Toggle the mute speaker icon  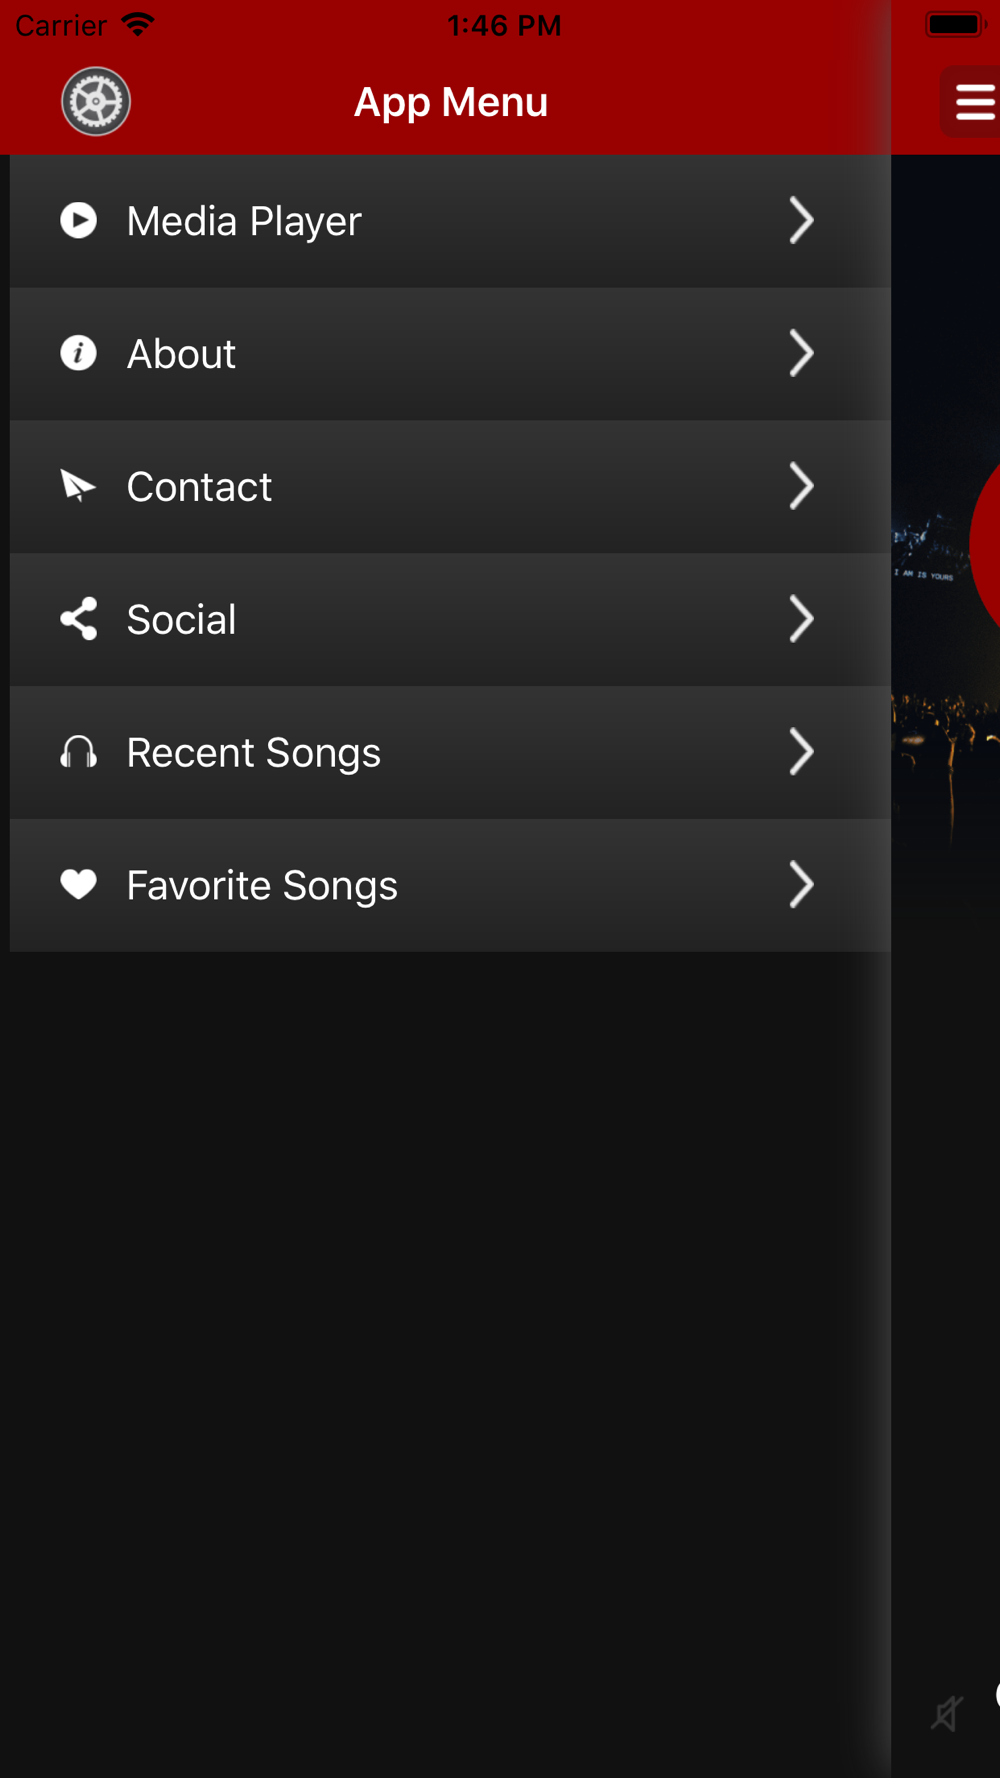[x=946, y=1714]
